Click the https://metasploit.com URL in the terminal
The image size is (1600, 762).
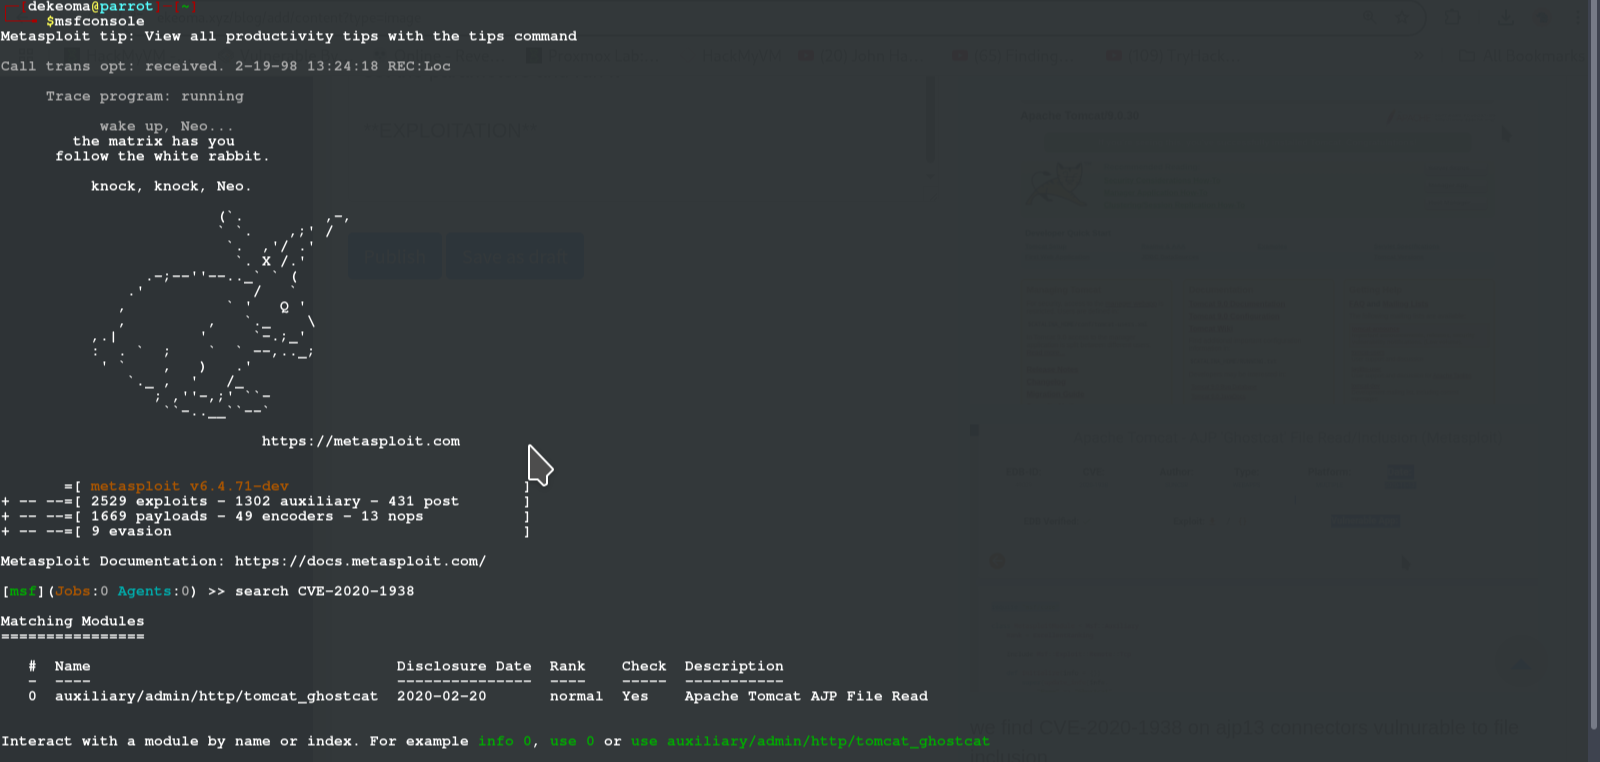361,441
